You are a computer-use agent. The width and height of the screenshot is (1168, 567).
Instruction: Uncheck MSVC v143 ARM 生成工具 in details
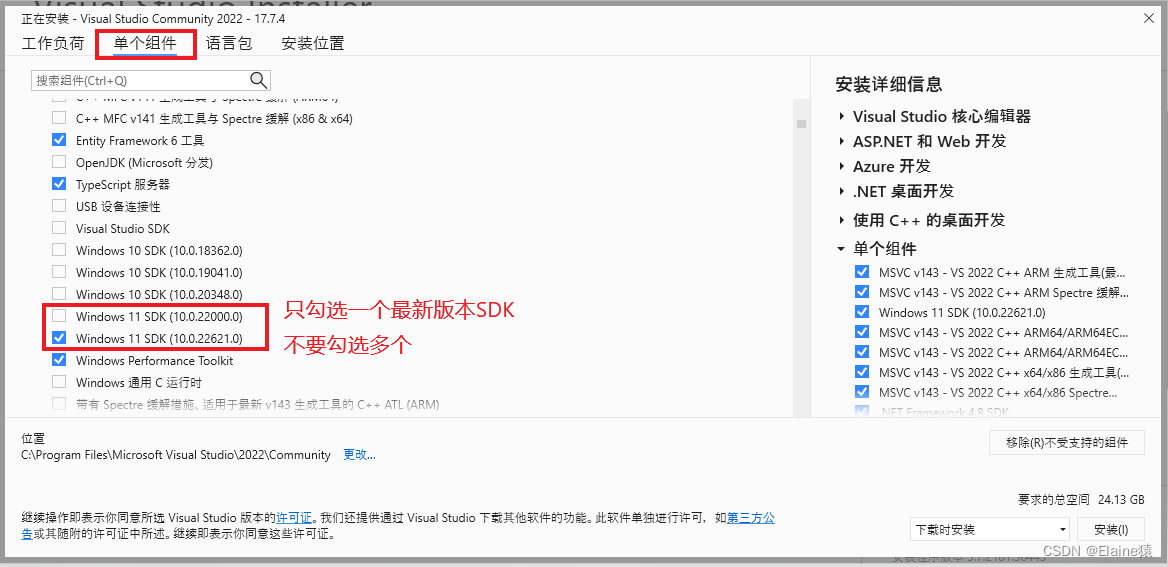pos(862,272)
